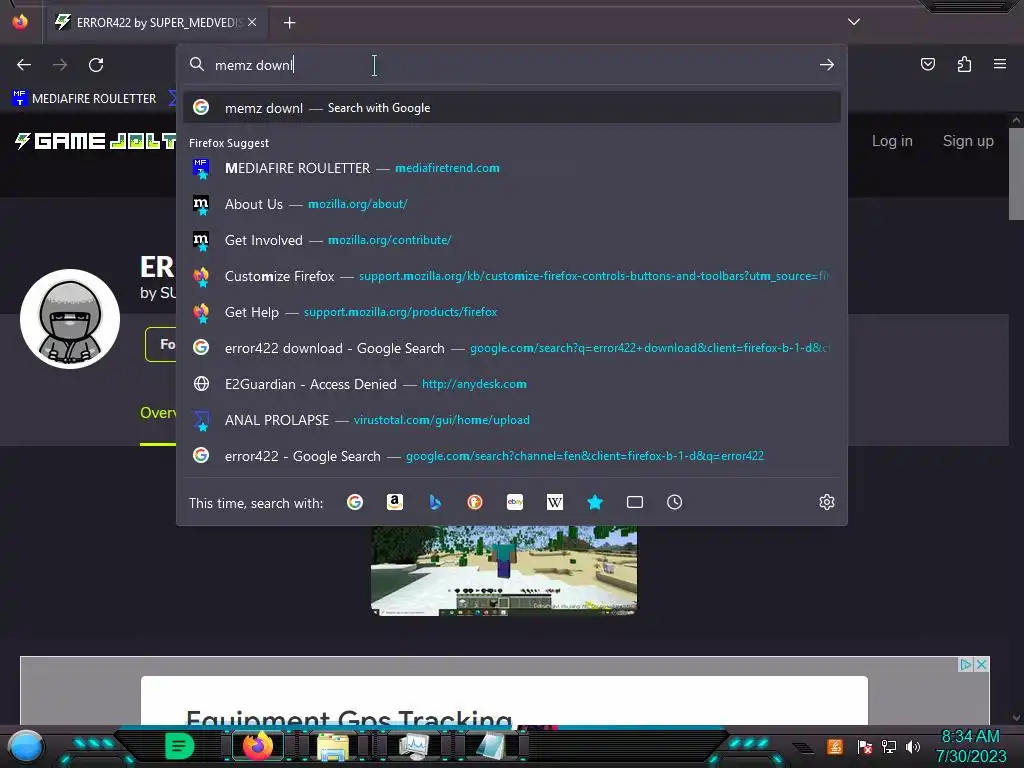Image resolution: width=1024 pixels, height=768 pixels.
Task: Open MEDIAFIRE ROULETTER bookmark in toolbar
Action: point(84,99)
